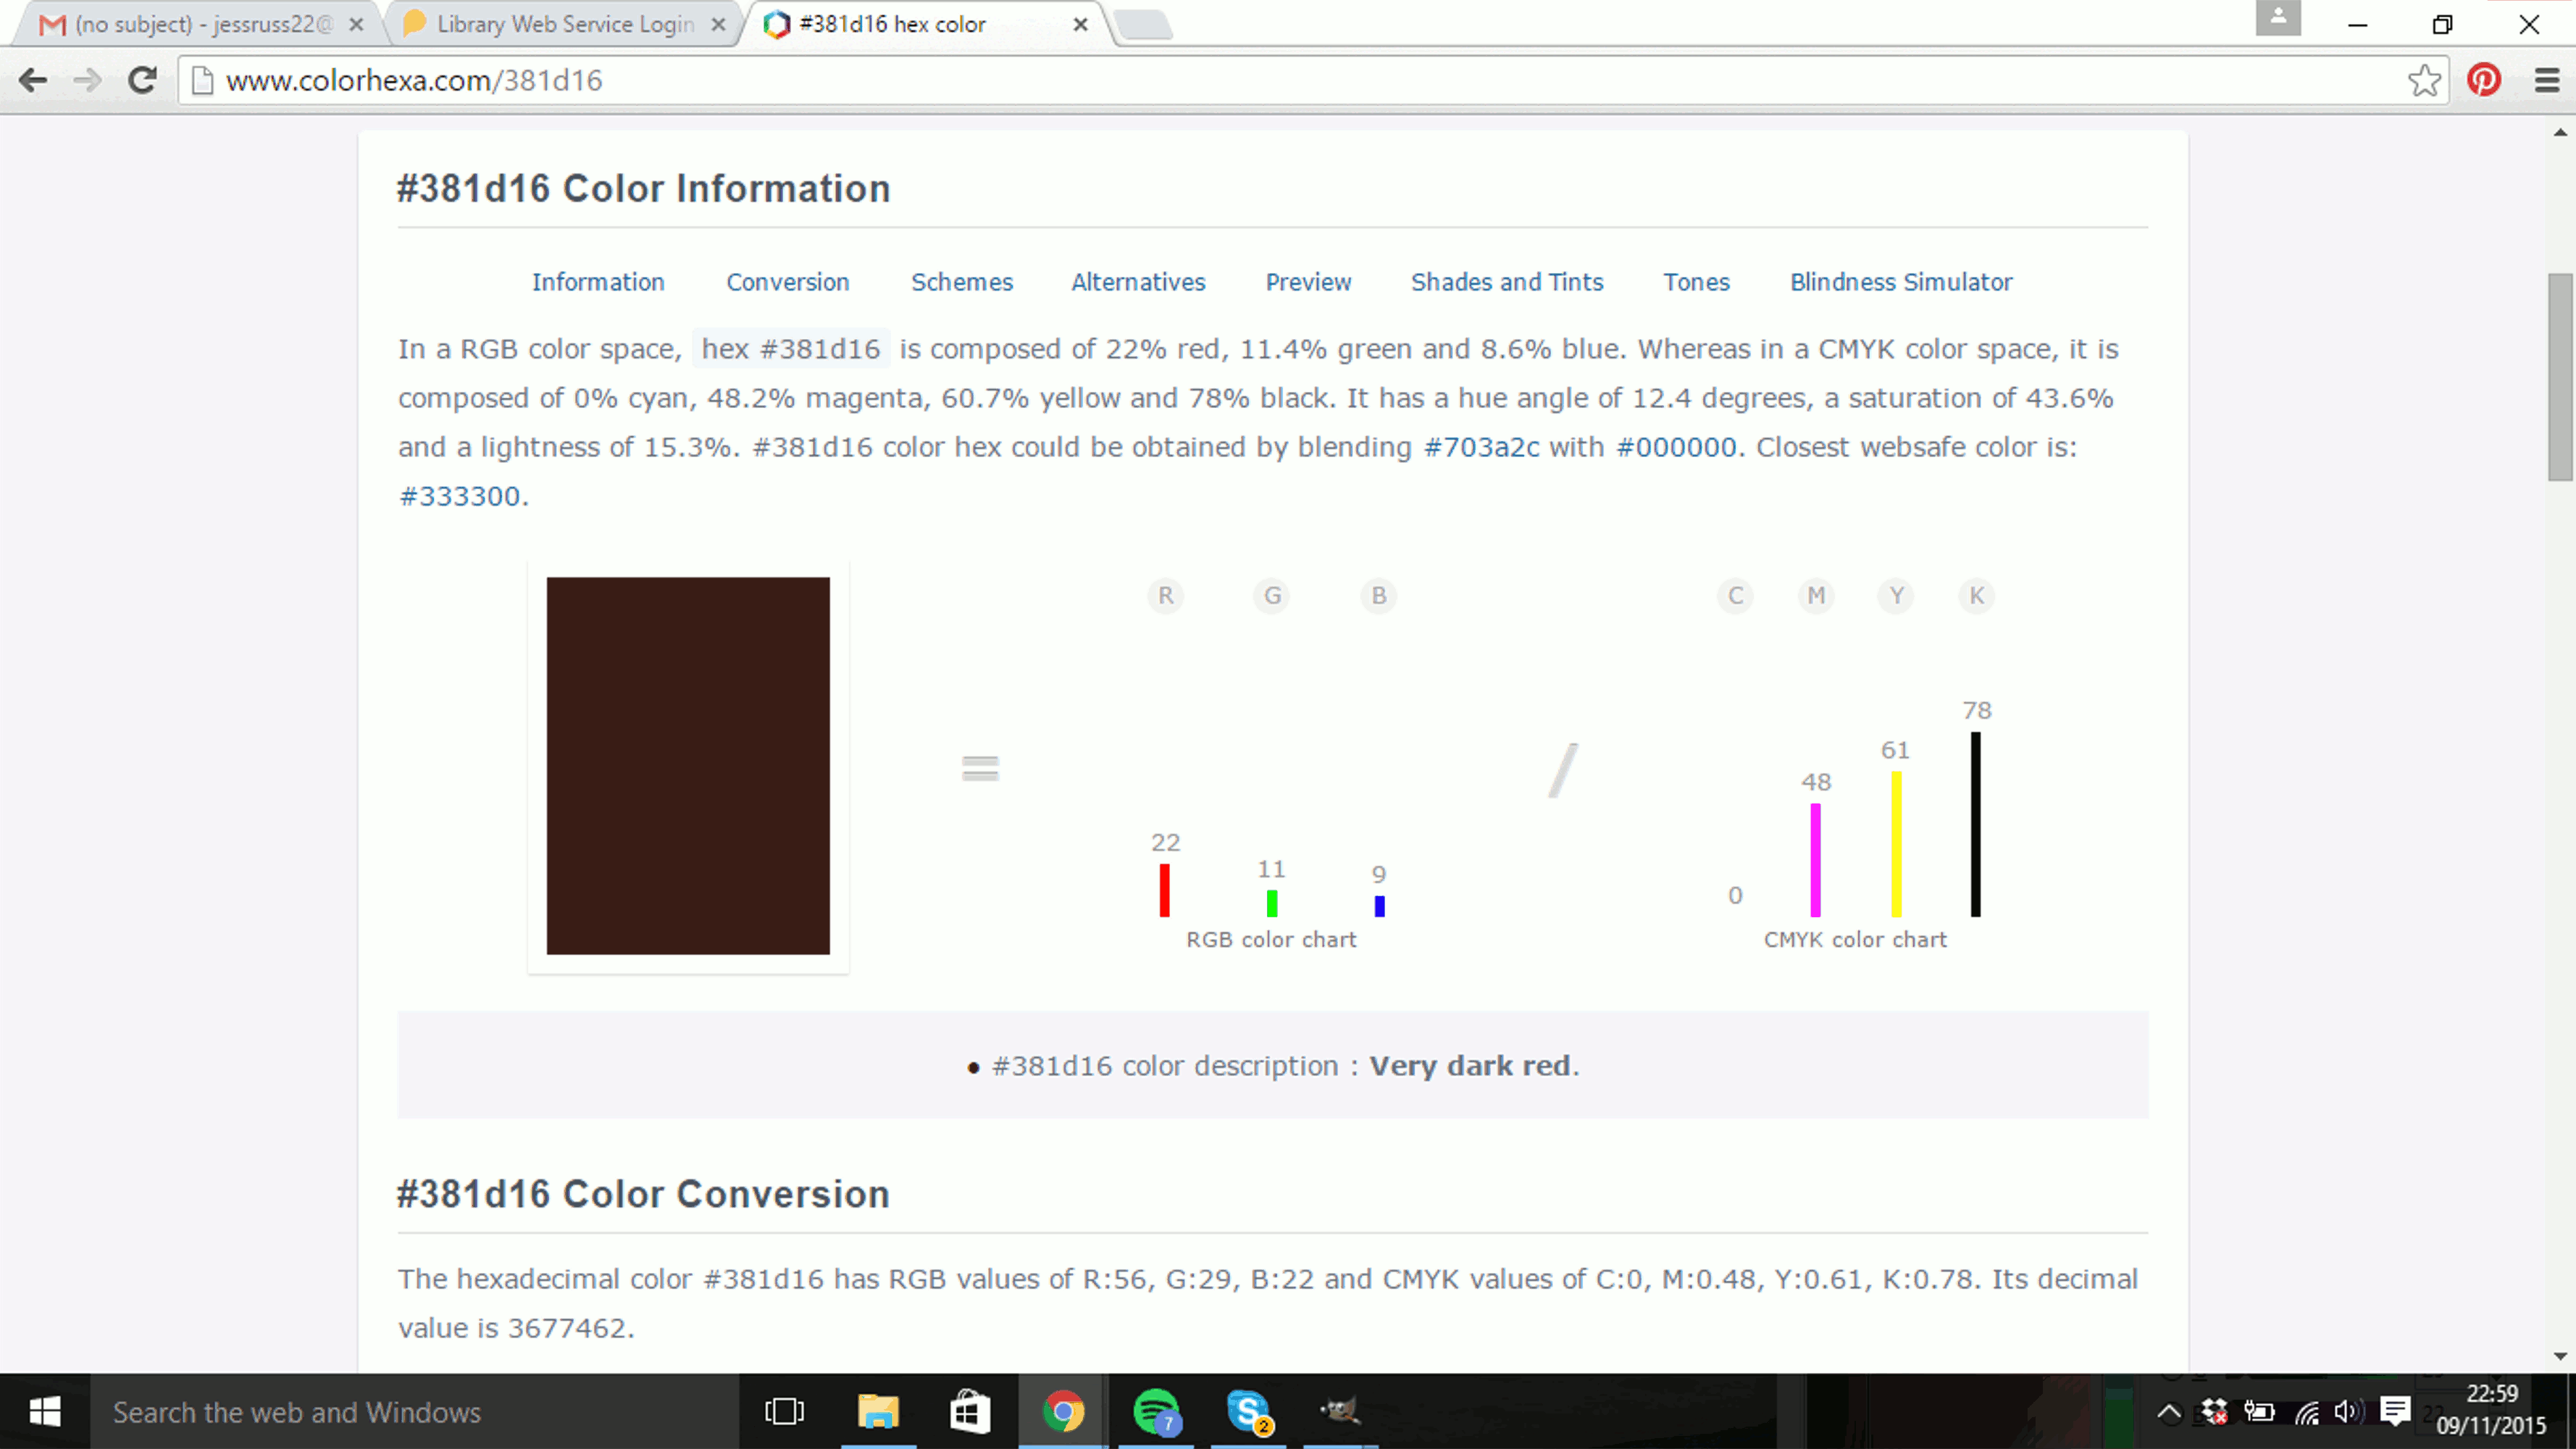Open Spotify from the taskbar

tap(1156, 1412)
